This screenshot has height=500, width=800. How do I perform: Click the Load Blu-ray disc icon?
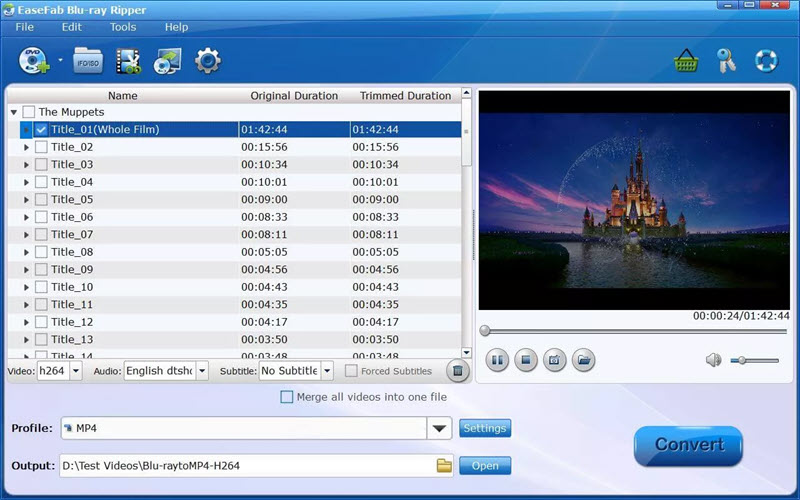pyautogui.click(x=32, y=62)
